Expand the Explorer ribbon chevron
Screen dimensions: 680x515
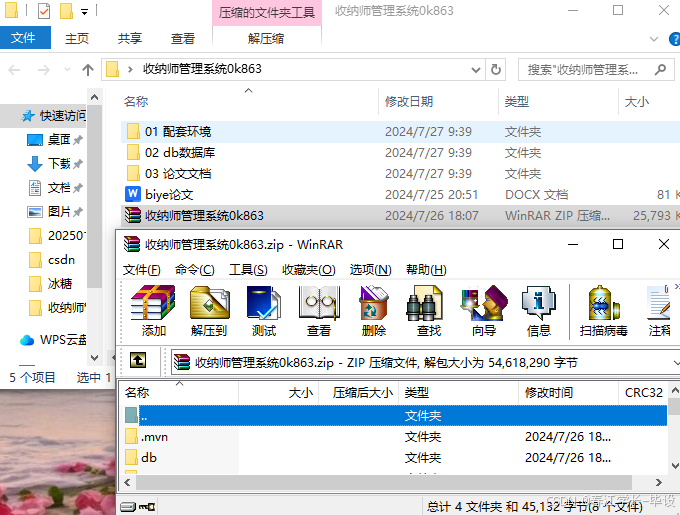[x=654, y=39]
